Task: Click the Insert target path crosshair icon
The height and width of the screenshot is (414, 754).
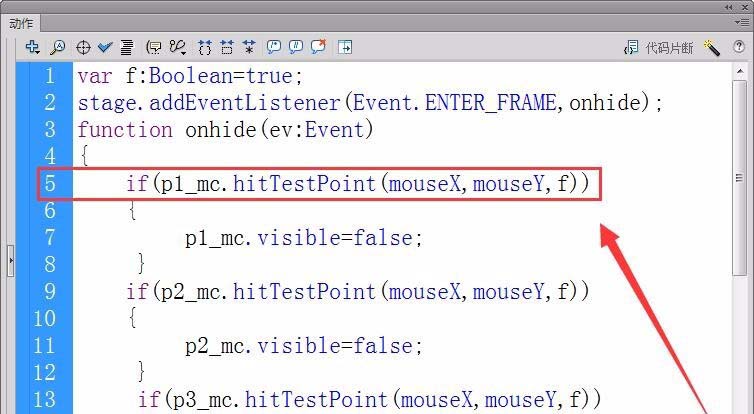Action: (x=83, y=47)
